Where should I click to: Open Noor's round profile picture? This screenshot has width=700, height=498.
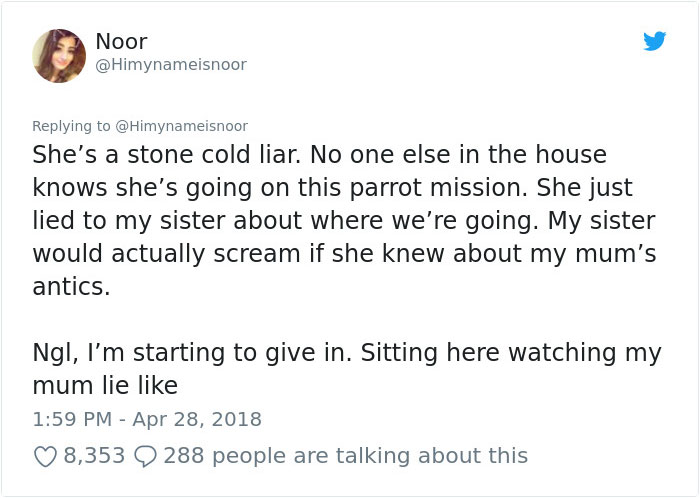tap(59, 56)
